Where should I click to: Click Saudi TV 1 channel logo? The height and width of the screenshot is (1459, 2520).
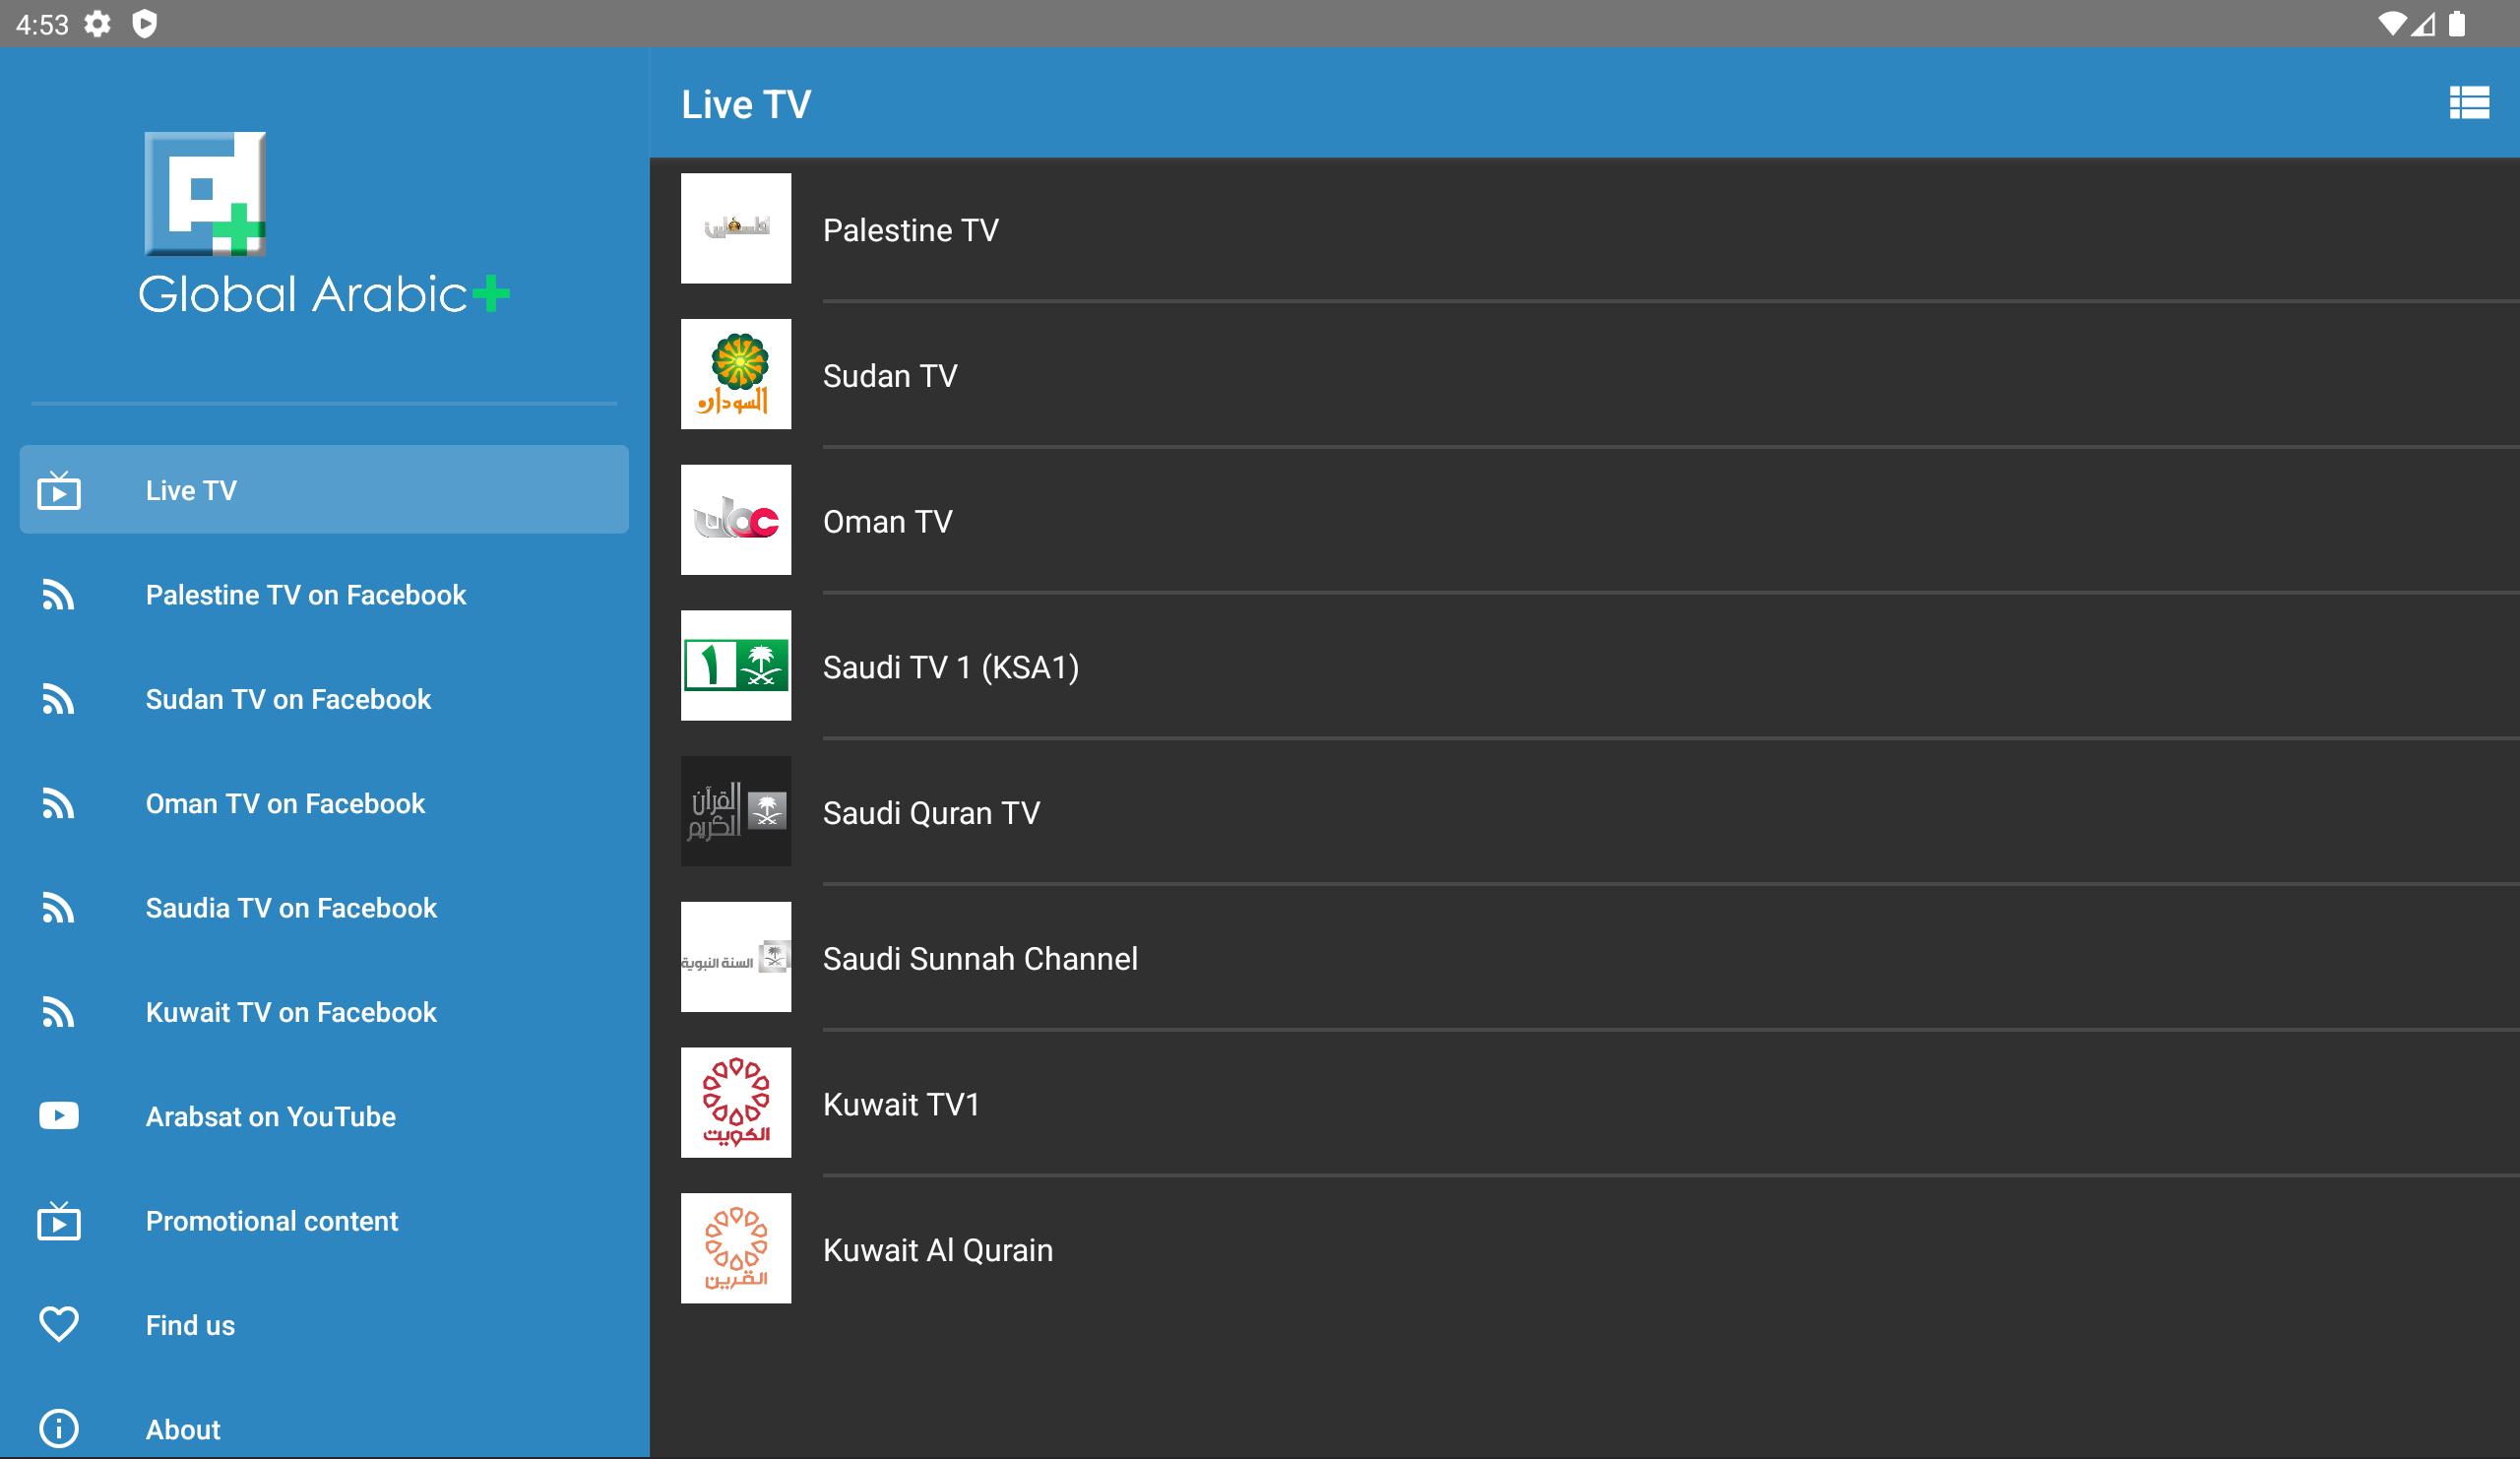tap(736, 666)
